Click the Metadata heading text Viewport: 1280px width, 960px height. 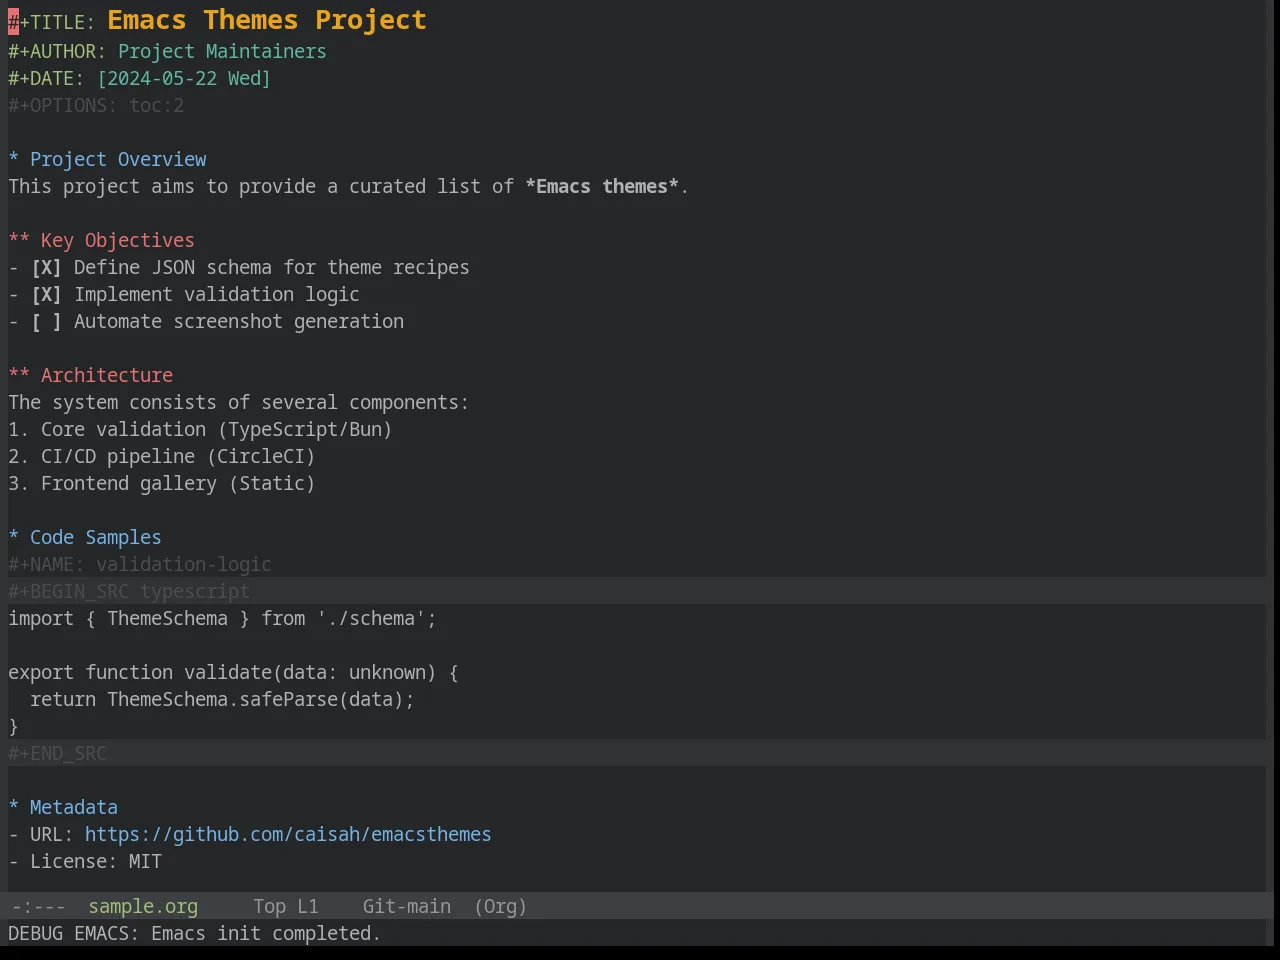pyautogui.click(x=74, y=807)
